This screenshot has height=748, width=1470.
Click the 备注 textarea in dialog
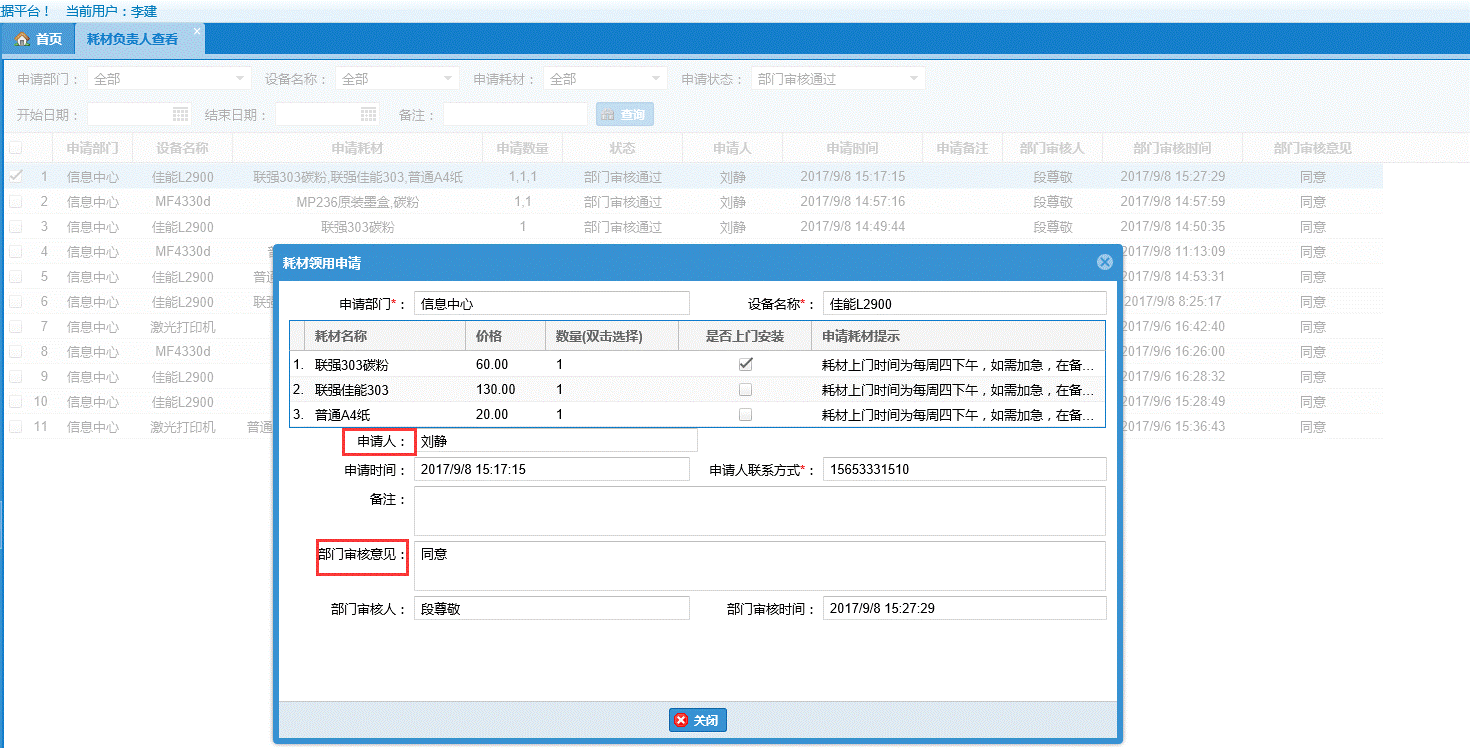coord(760,511)
